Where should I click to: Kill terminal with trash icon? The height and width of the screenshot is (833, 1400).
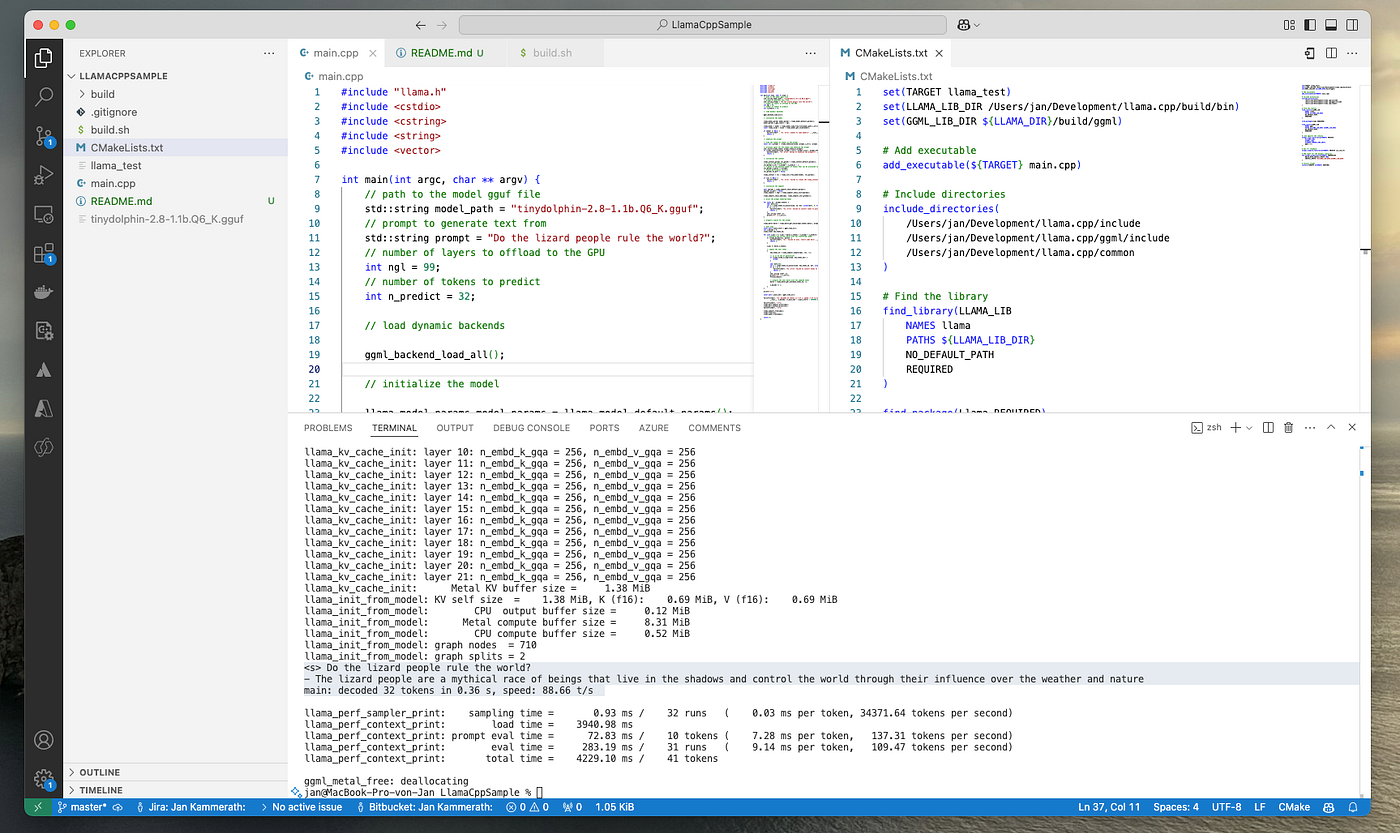click(x=1288, y=428)
